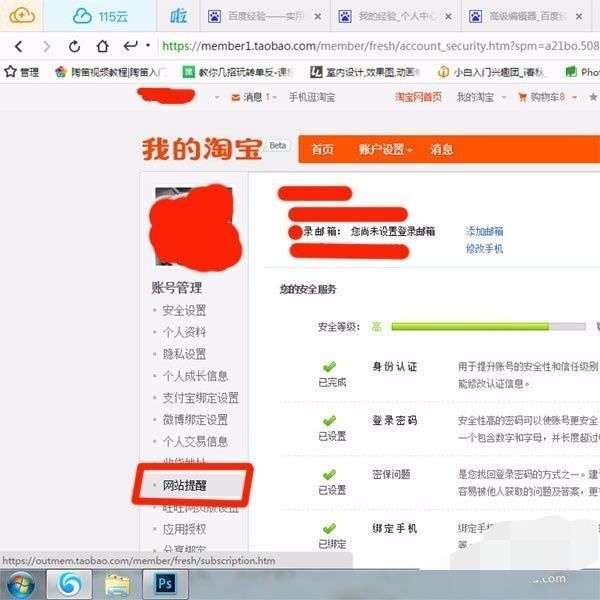Viewport: 600px width, 600px height.
Task: Click 密保问题 security item
Action: tap(391, 474)
